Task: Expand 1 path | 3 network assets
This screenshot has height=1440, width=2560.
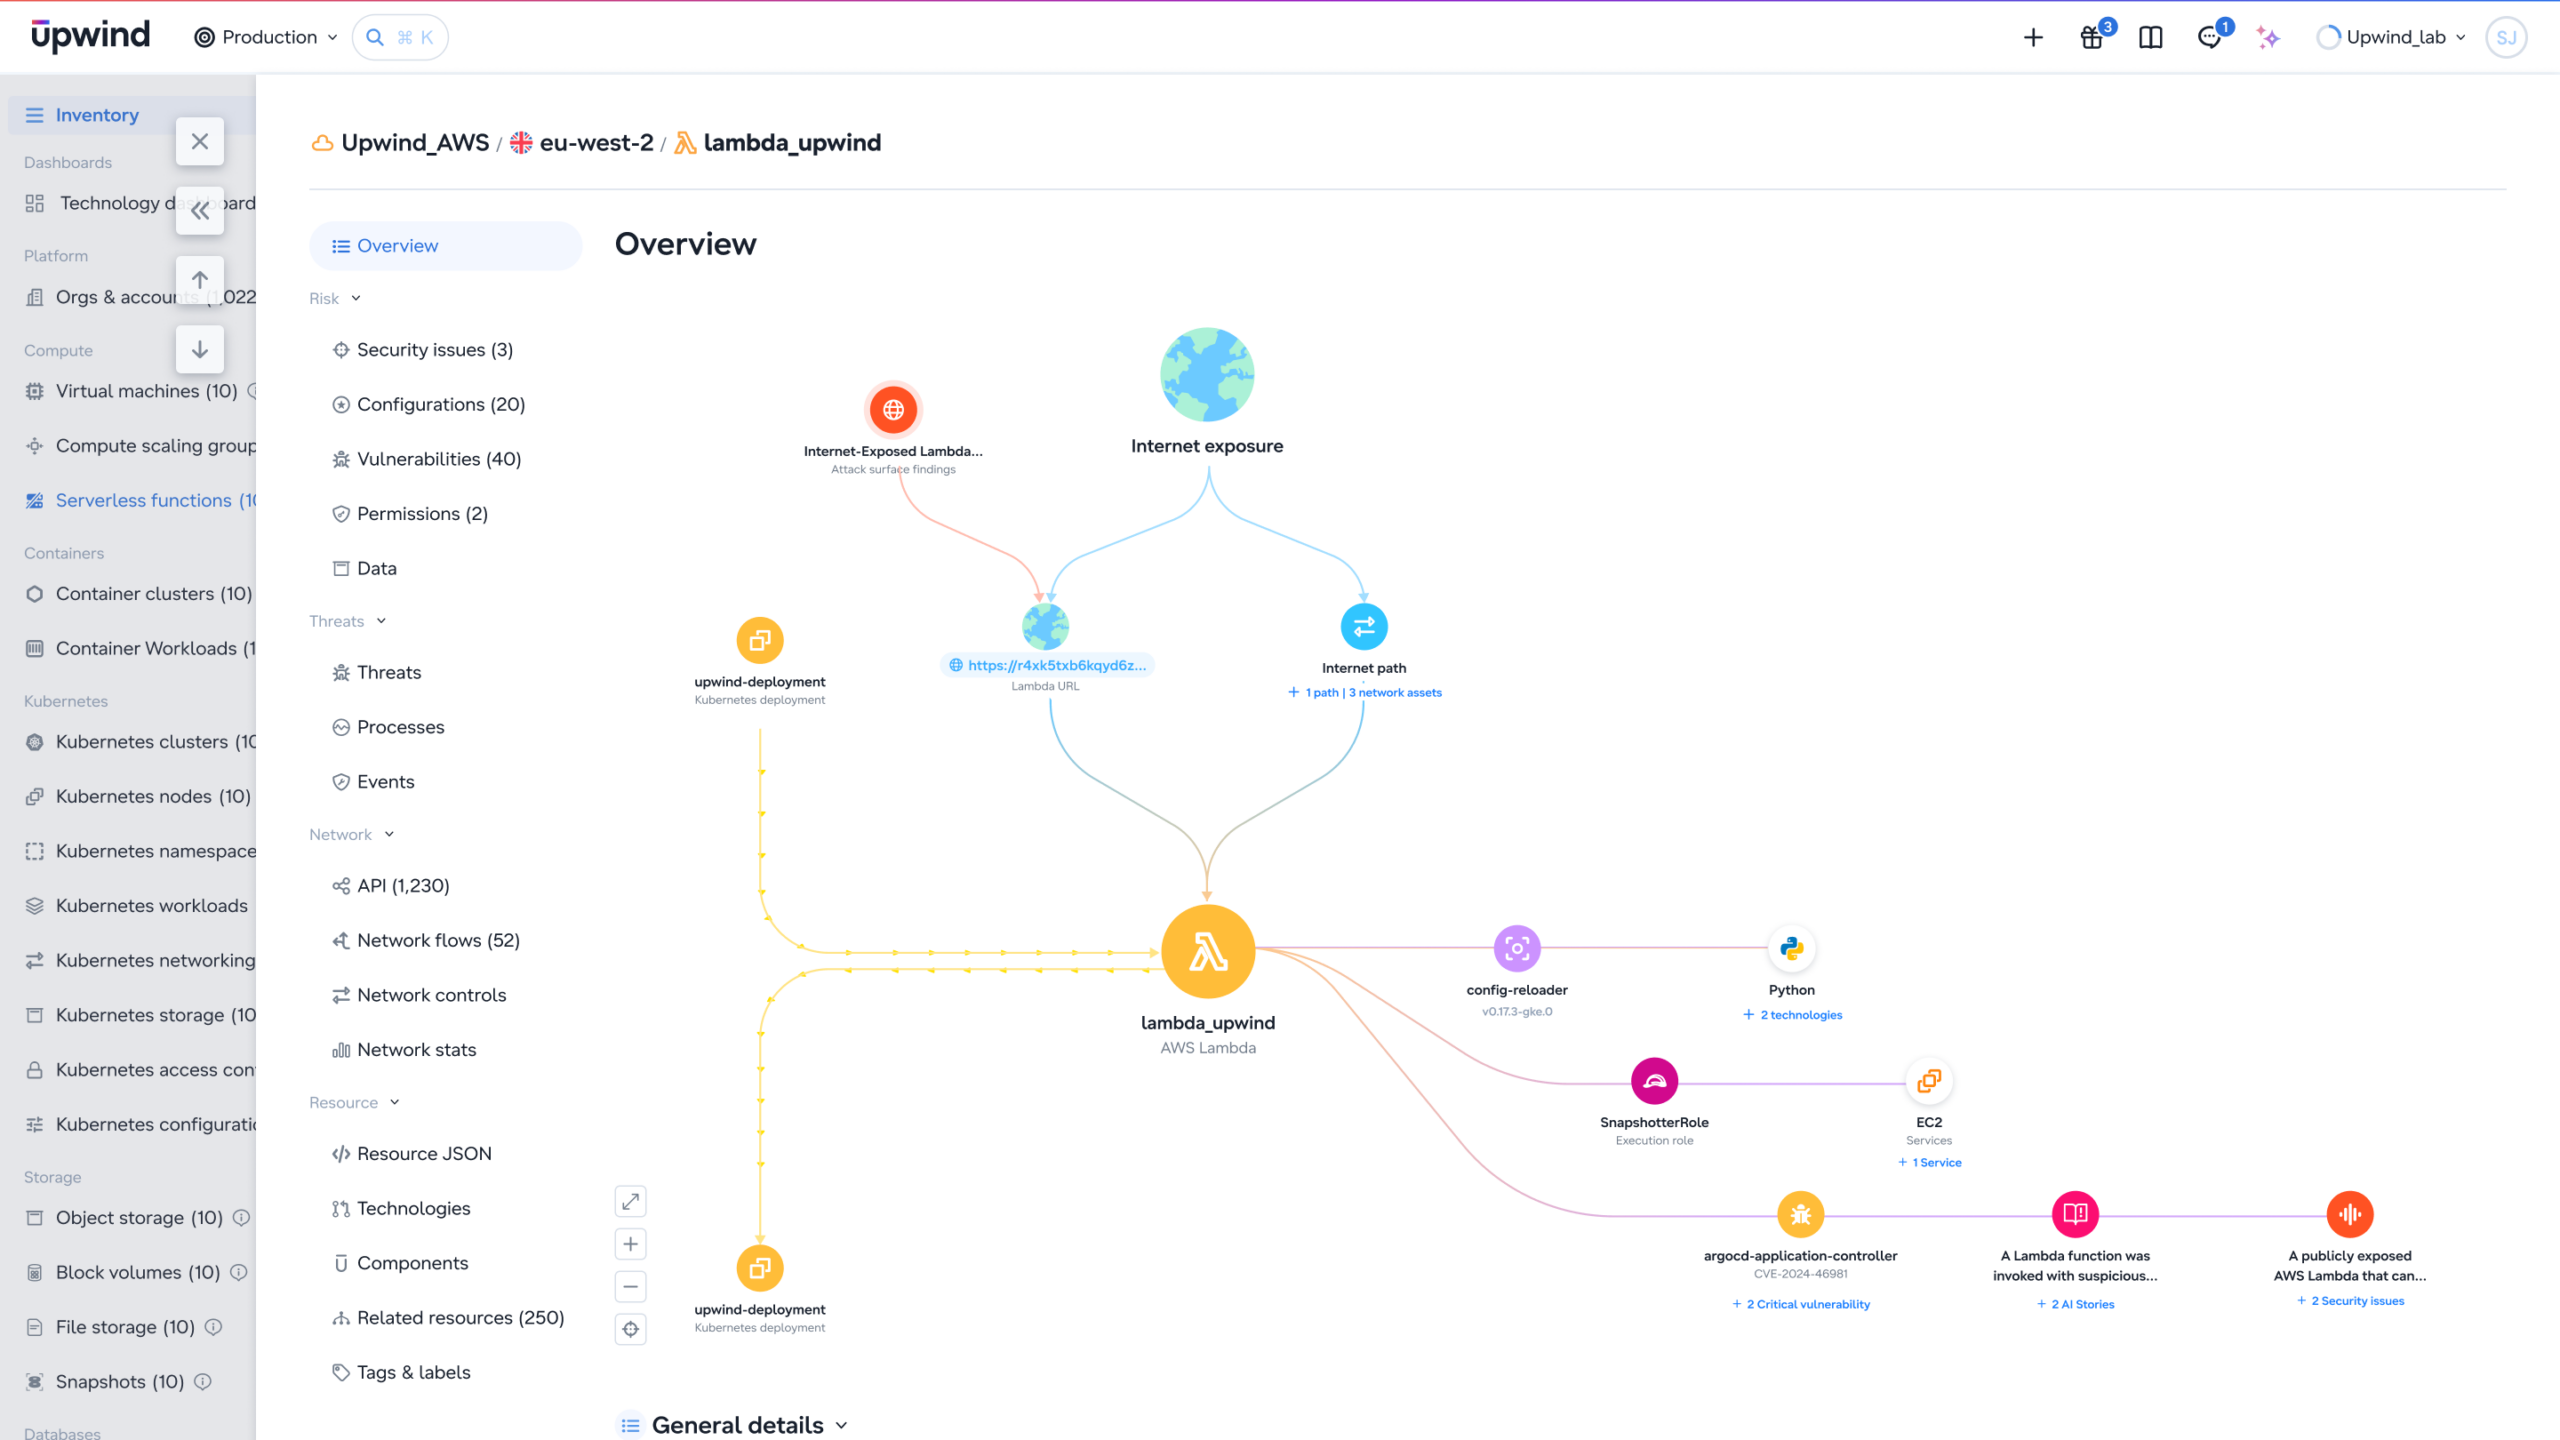Action: pyautogui.click(x=1365, y=692)
